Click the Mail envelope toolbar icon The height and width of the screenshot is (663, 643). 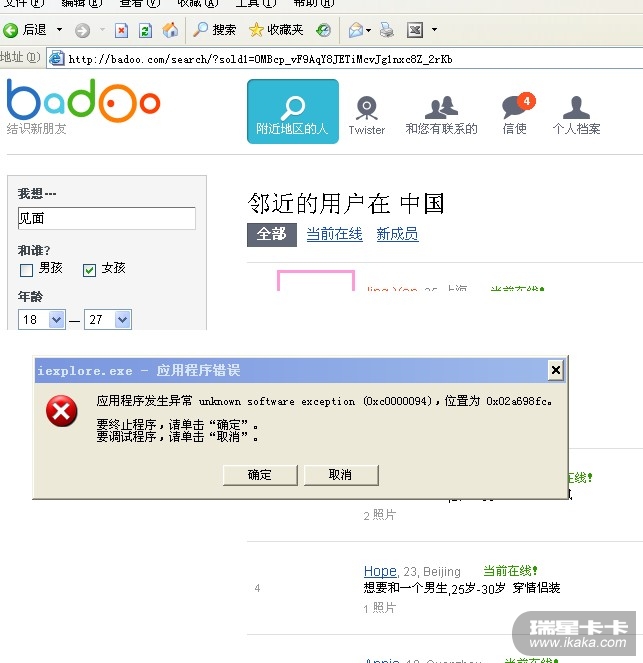click(x=356, y=30)
